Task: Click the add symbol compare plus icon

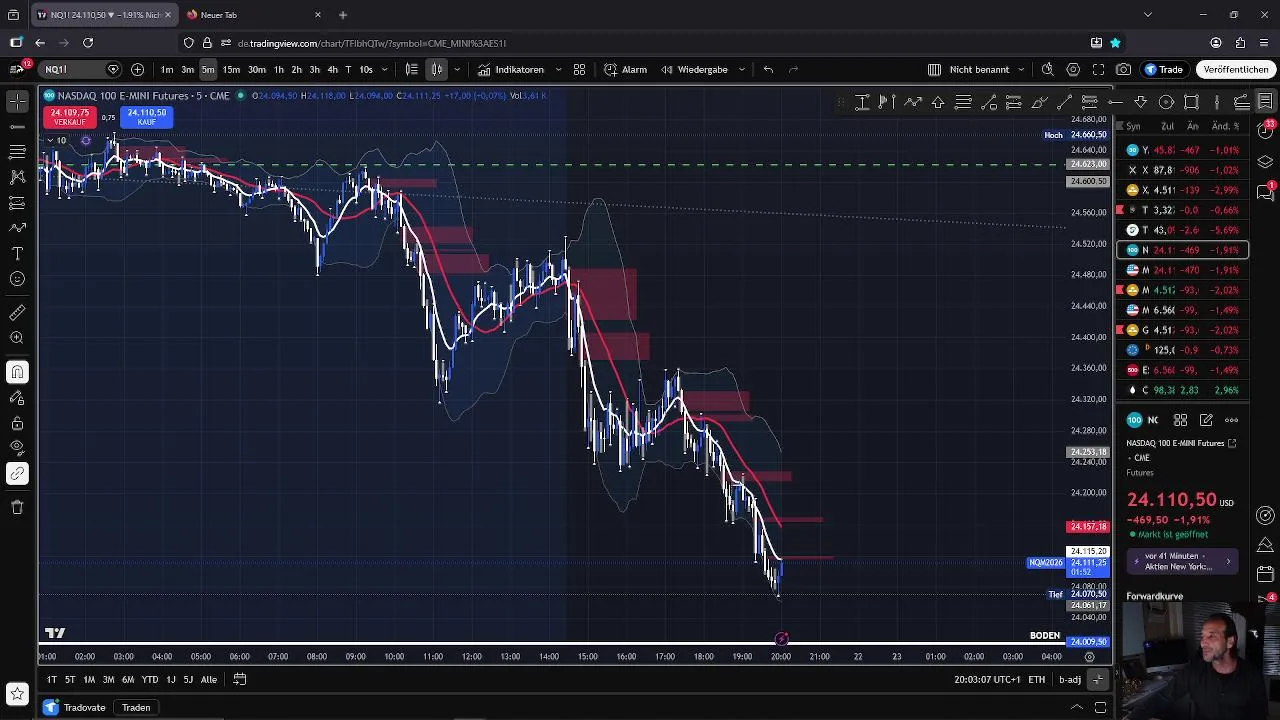Action: pyautogui.click(x=137, y=69)
